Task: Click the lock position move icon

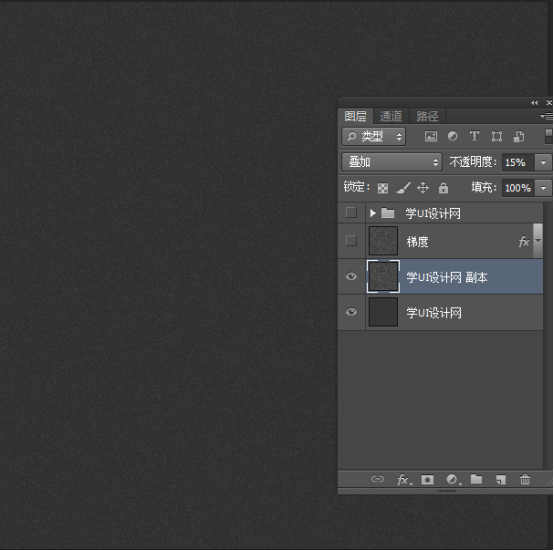Action: click(x=423, y=188)
